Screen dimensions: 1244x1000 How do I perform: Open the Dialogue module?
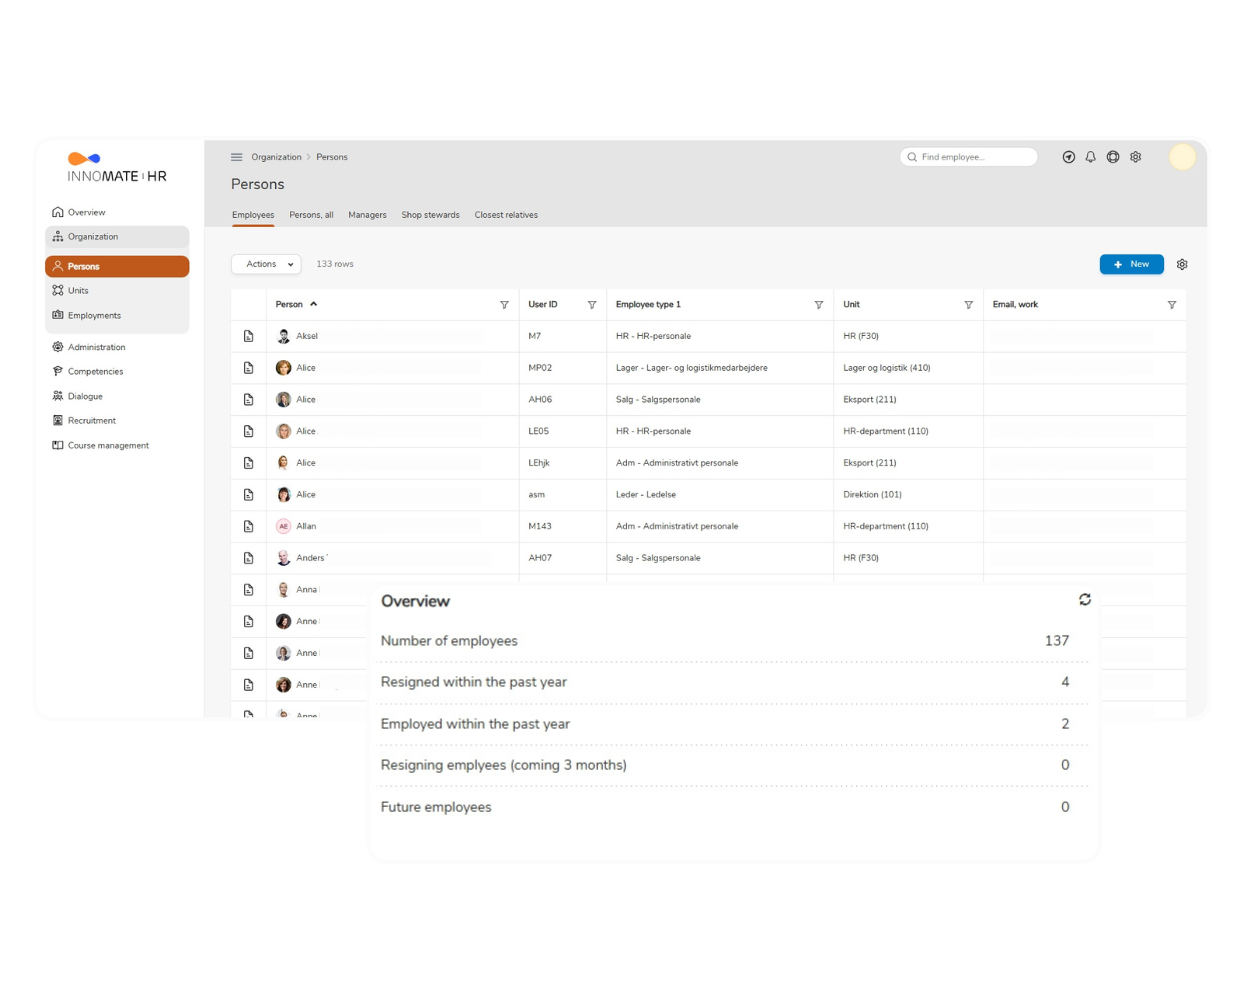point(84,396)
